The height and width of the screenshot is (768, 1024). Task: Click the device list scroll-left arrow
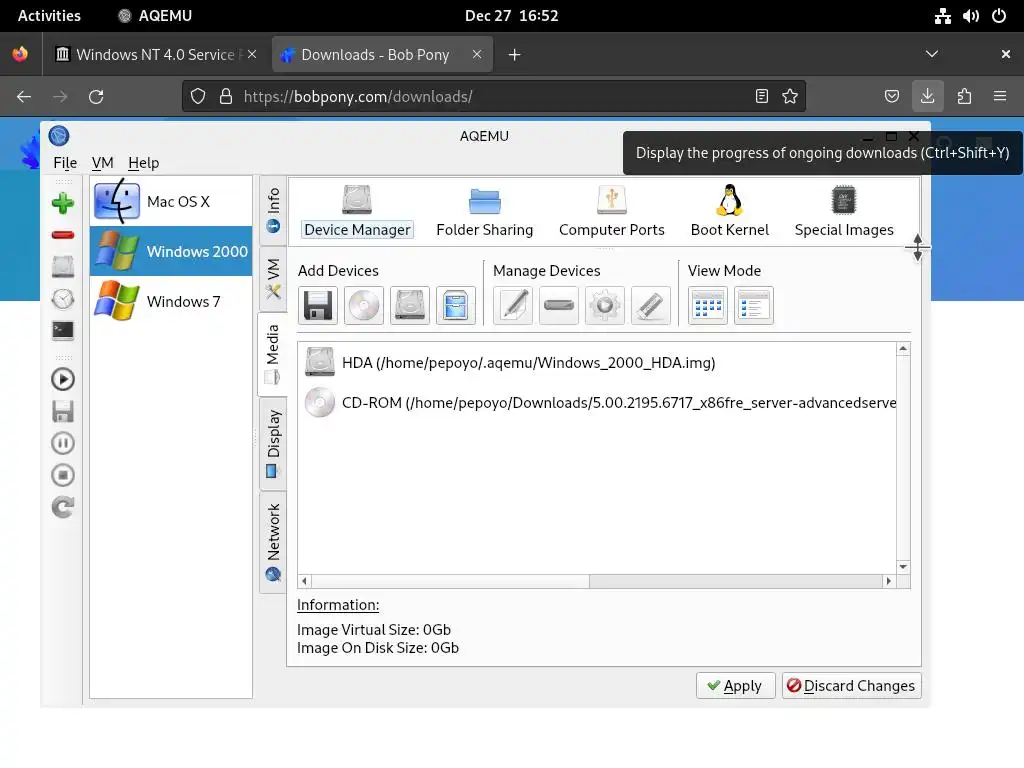pyautogui.click(x=304, y=581)
